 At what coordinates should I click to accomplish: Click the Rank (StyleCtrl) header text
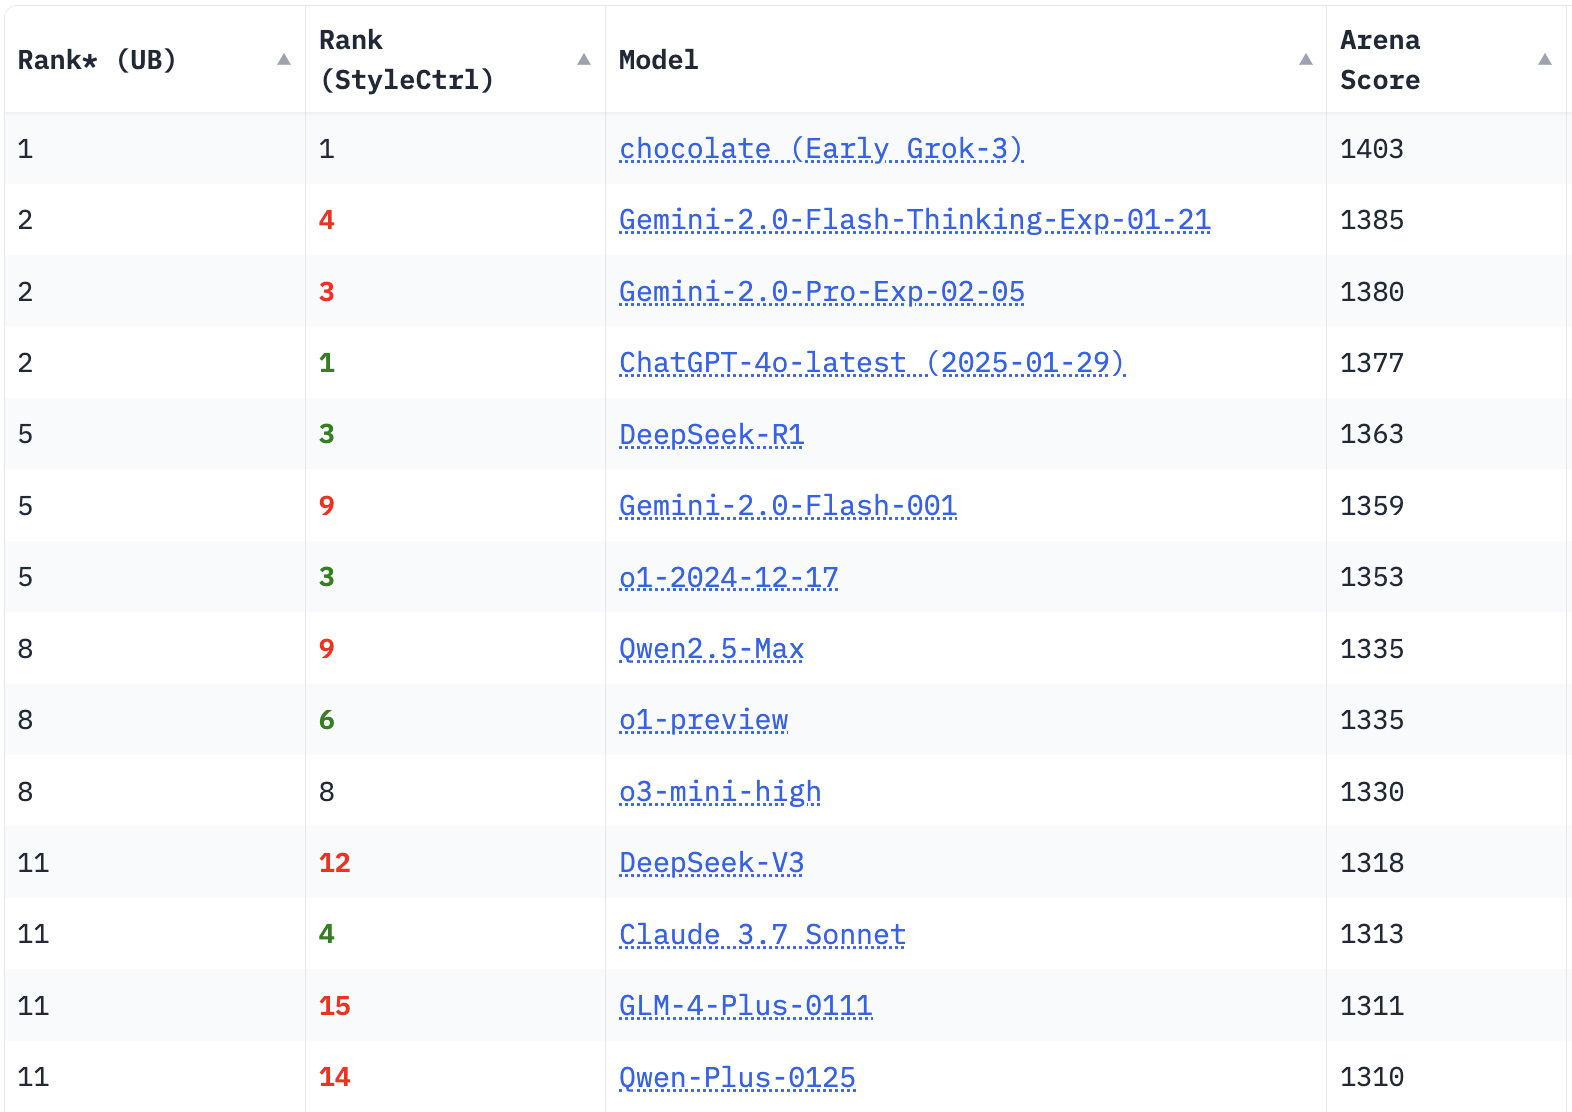(x=407, y=60)
